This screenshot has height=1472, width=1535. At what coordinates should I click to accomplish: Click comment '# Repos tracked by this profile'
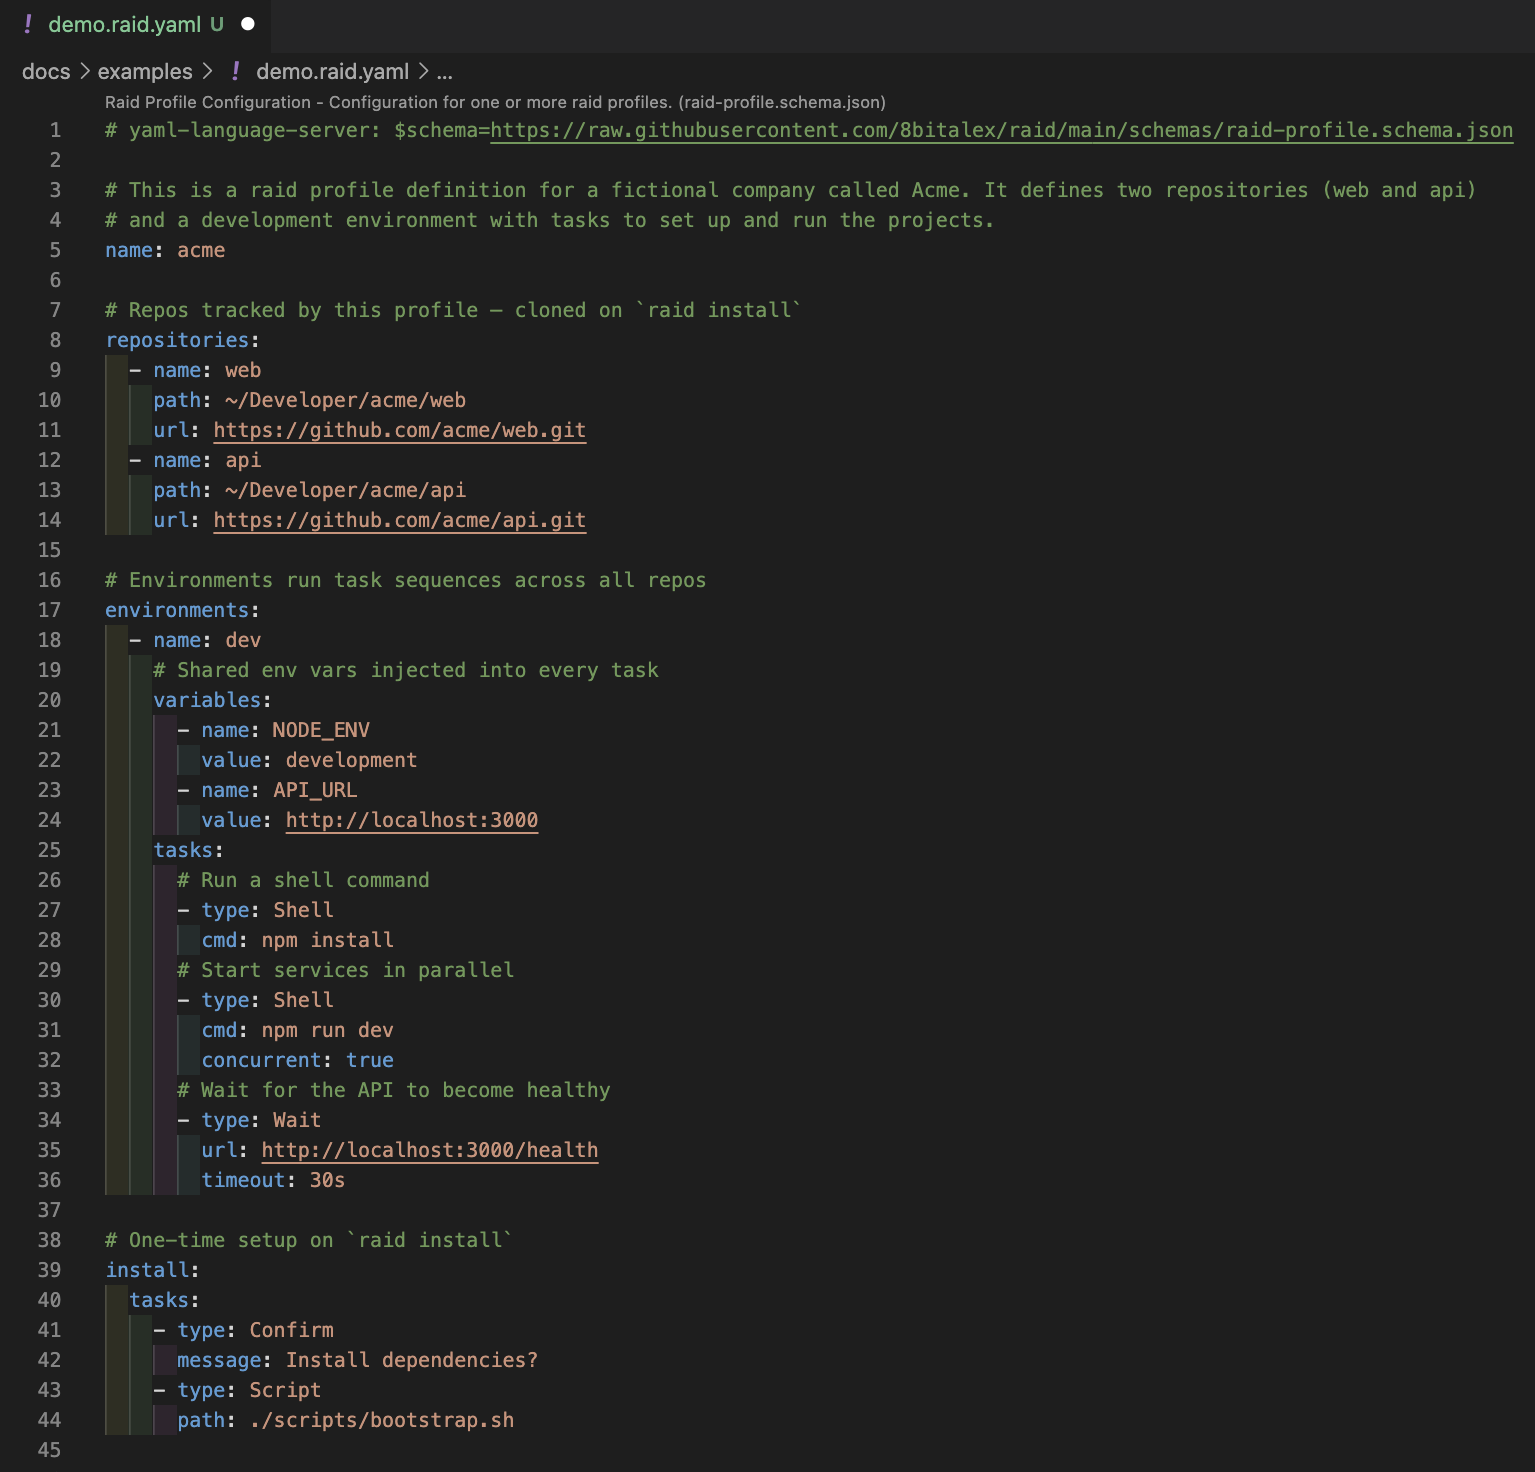[x=454, y=311]
